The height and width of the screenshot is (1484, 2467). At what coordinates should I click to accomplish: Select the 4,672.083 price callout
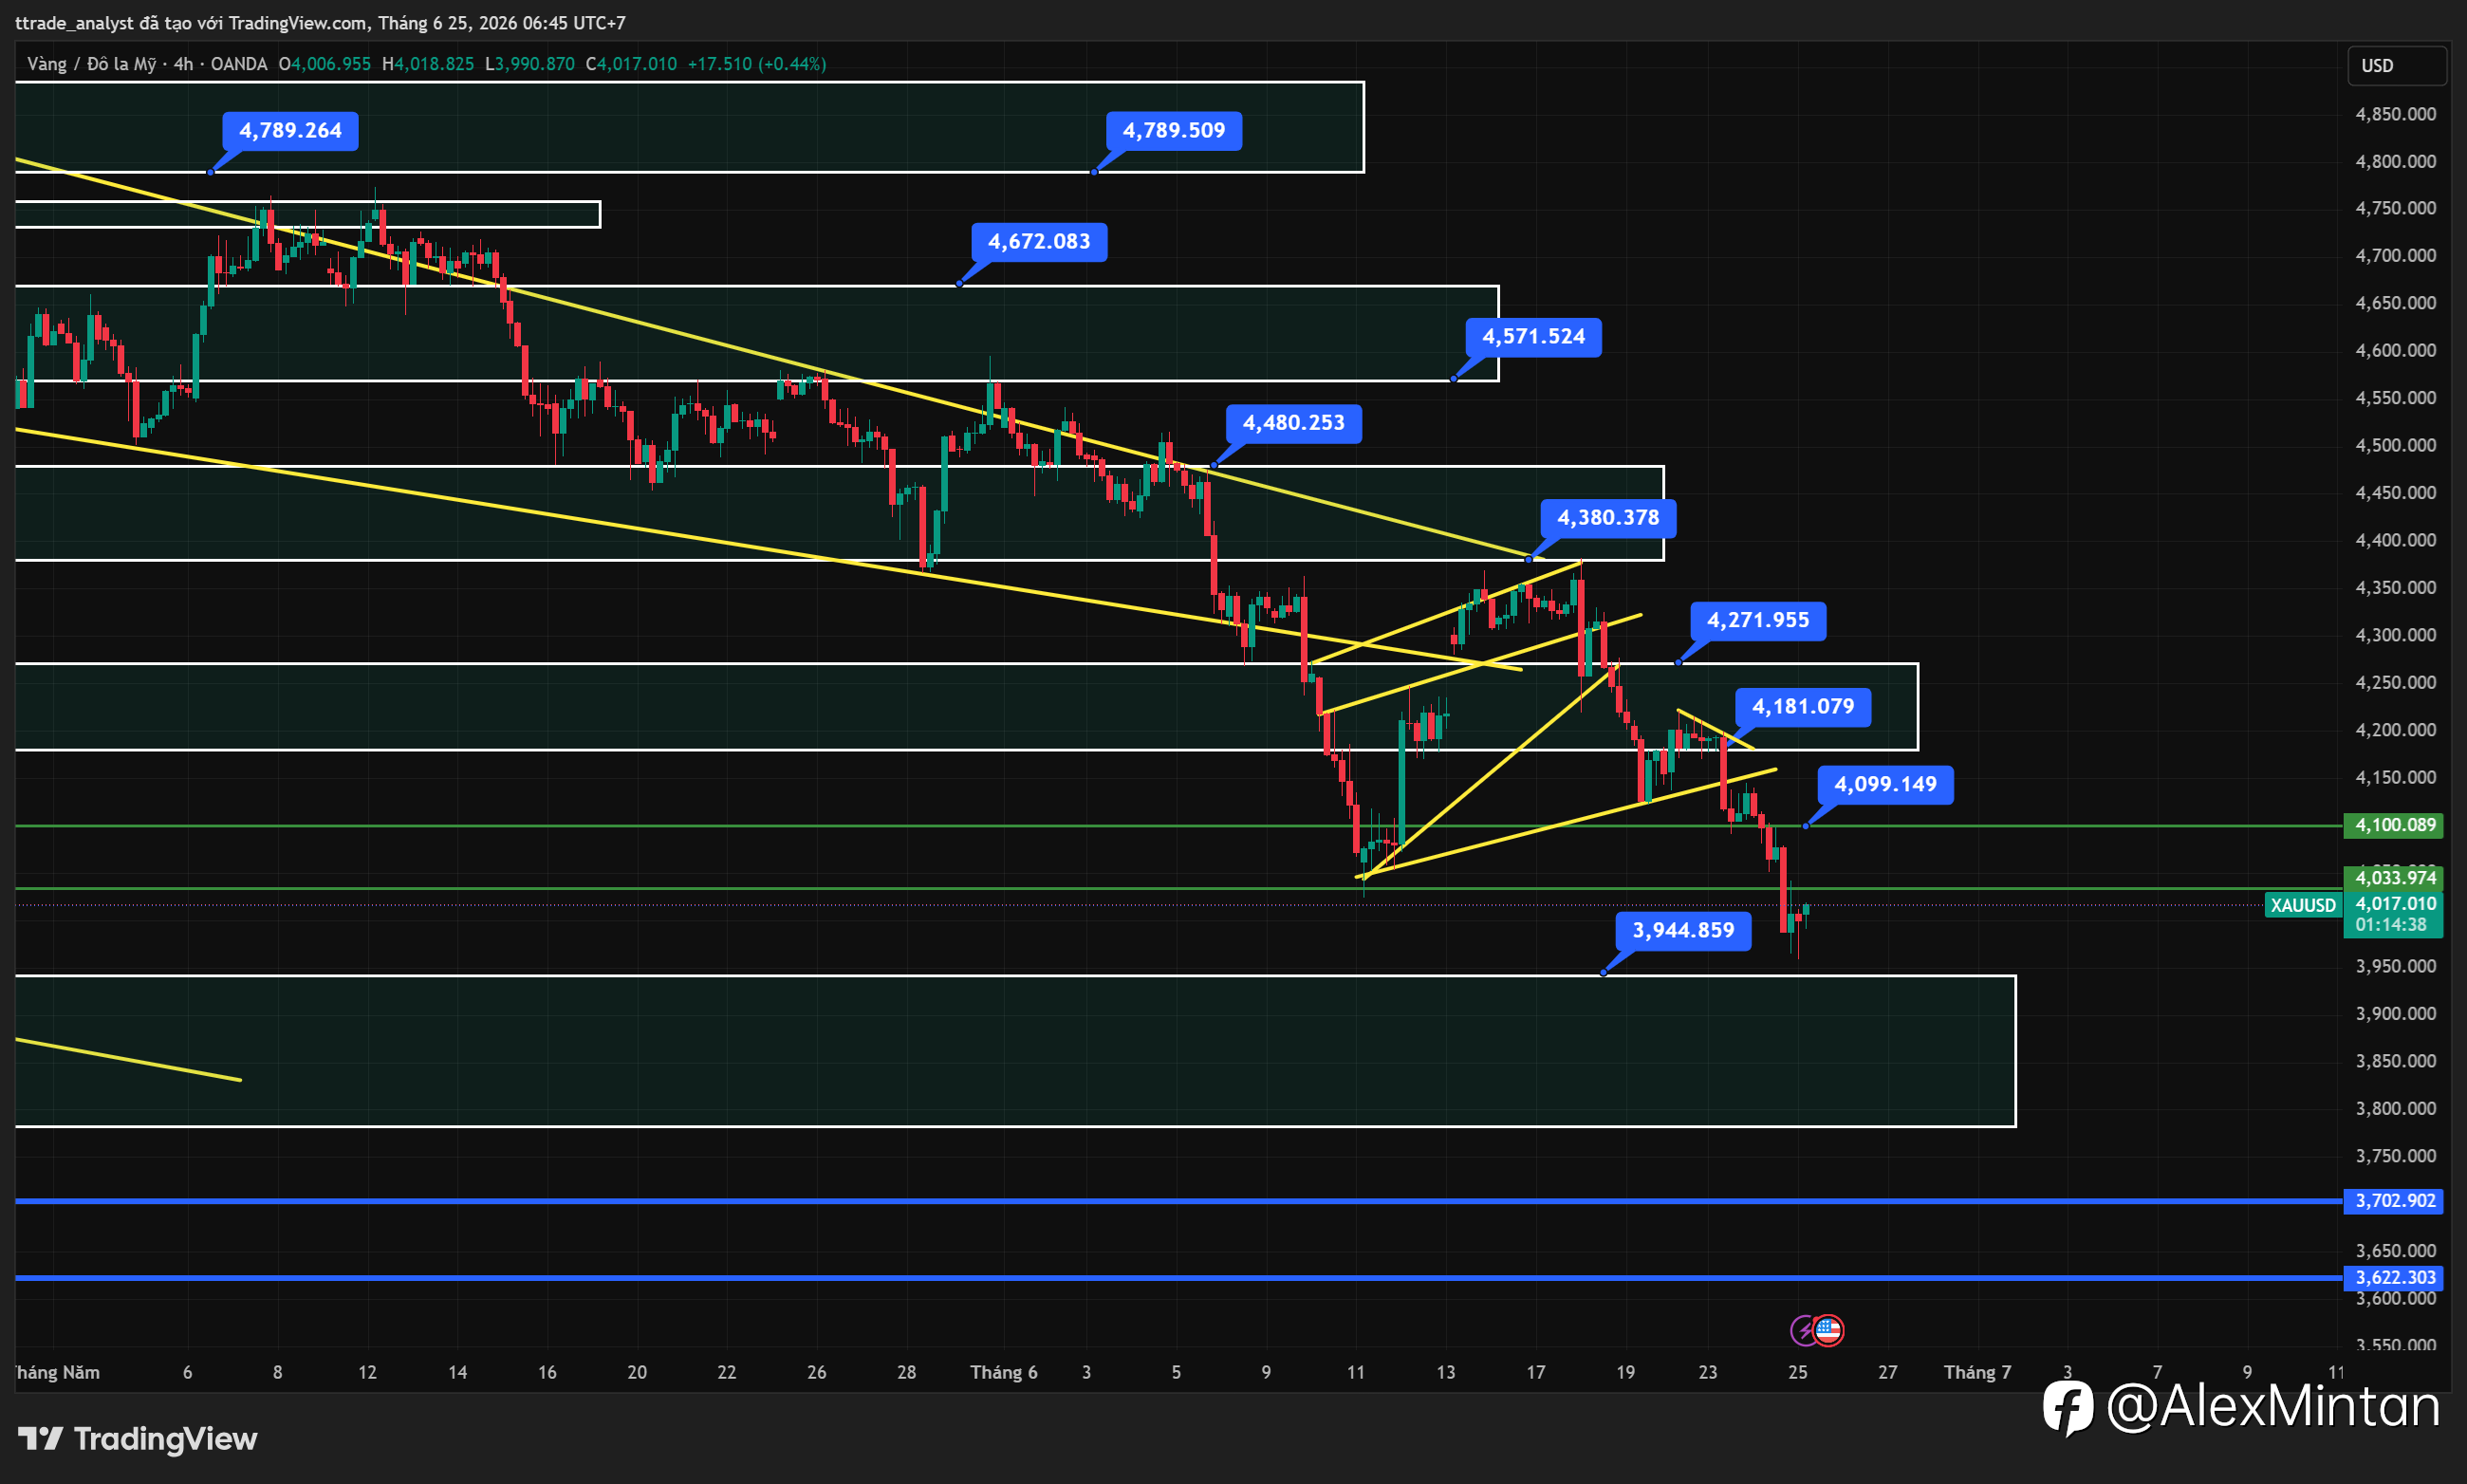[1039, 242]
